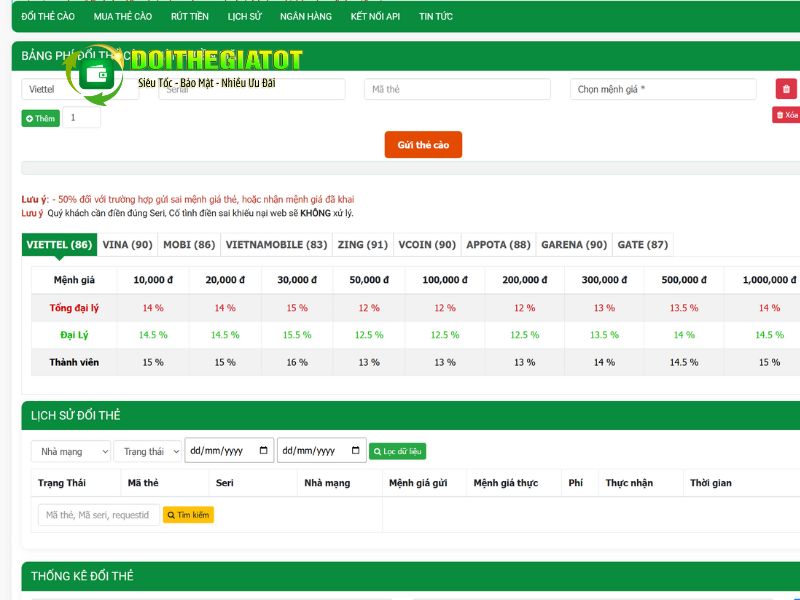Open the MUA THẺ CÀO menu
Screen dimensions: 800x600
pos(122,16)
